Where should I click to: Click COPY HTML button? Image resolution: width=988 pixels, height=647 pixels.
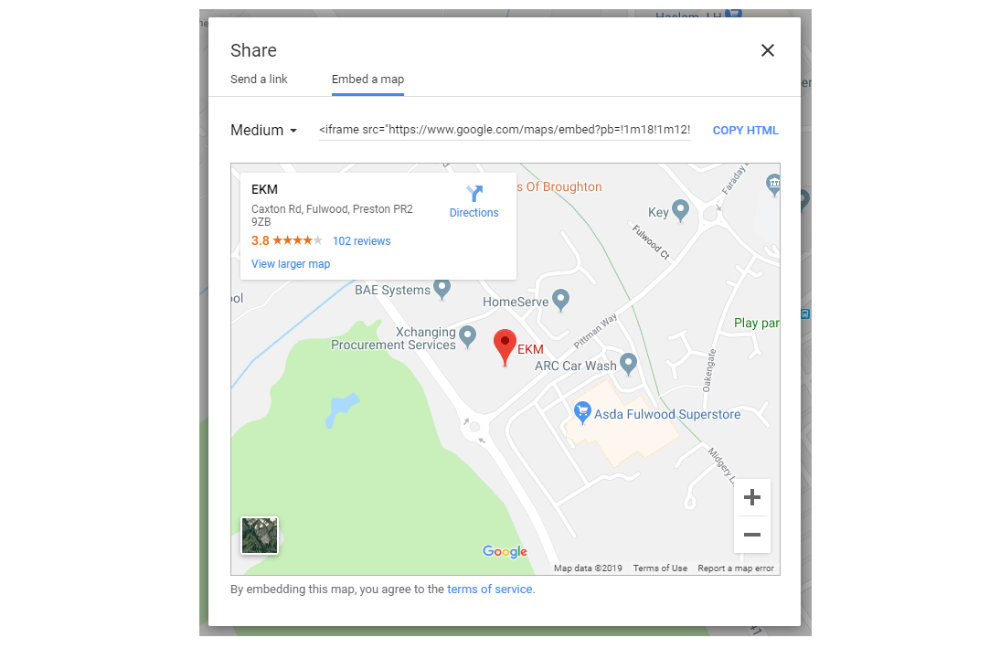click(x=745, y=130)
